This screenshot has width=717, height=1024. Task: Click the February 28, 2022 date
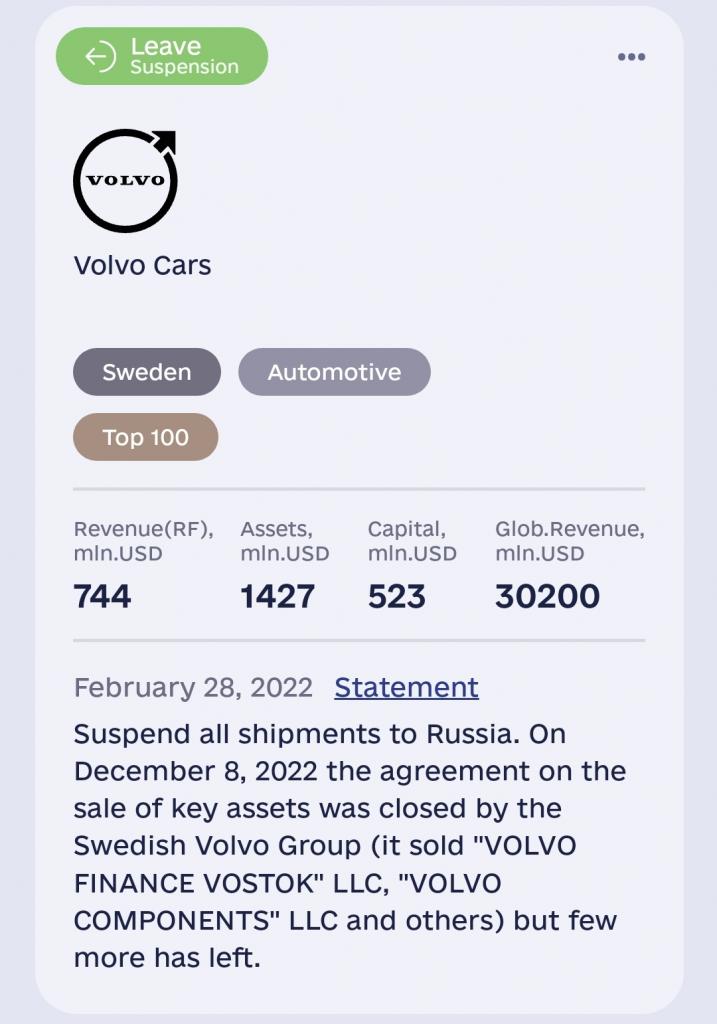click(x=193, y=688)
